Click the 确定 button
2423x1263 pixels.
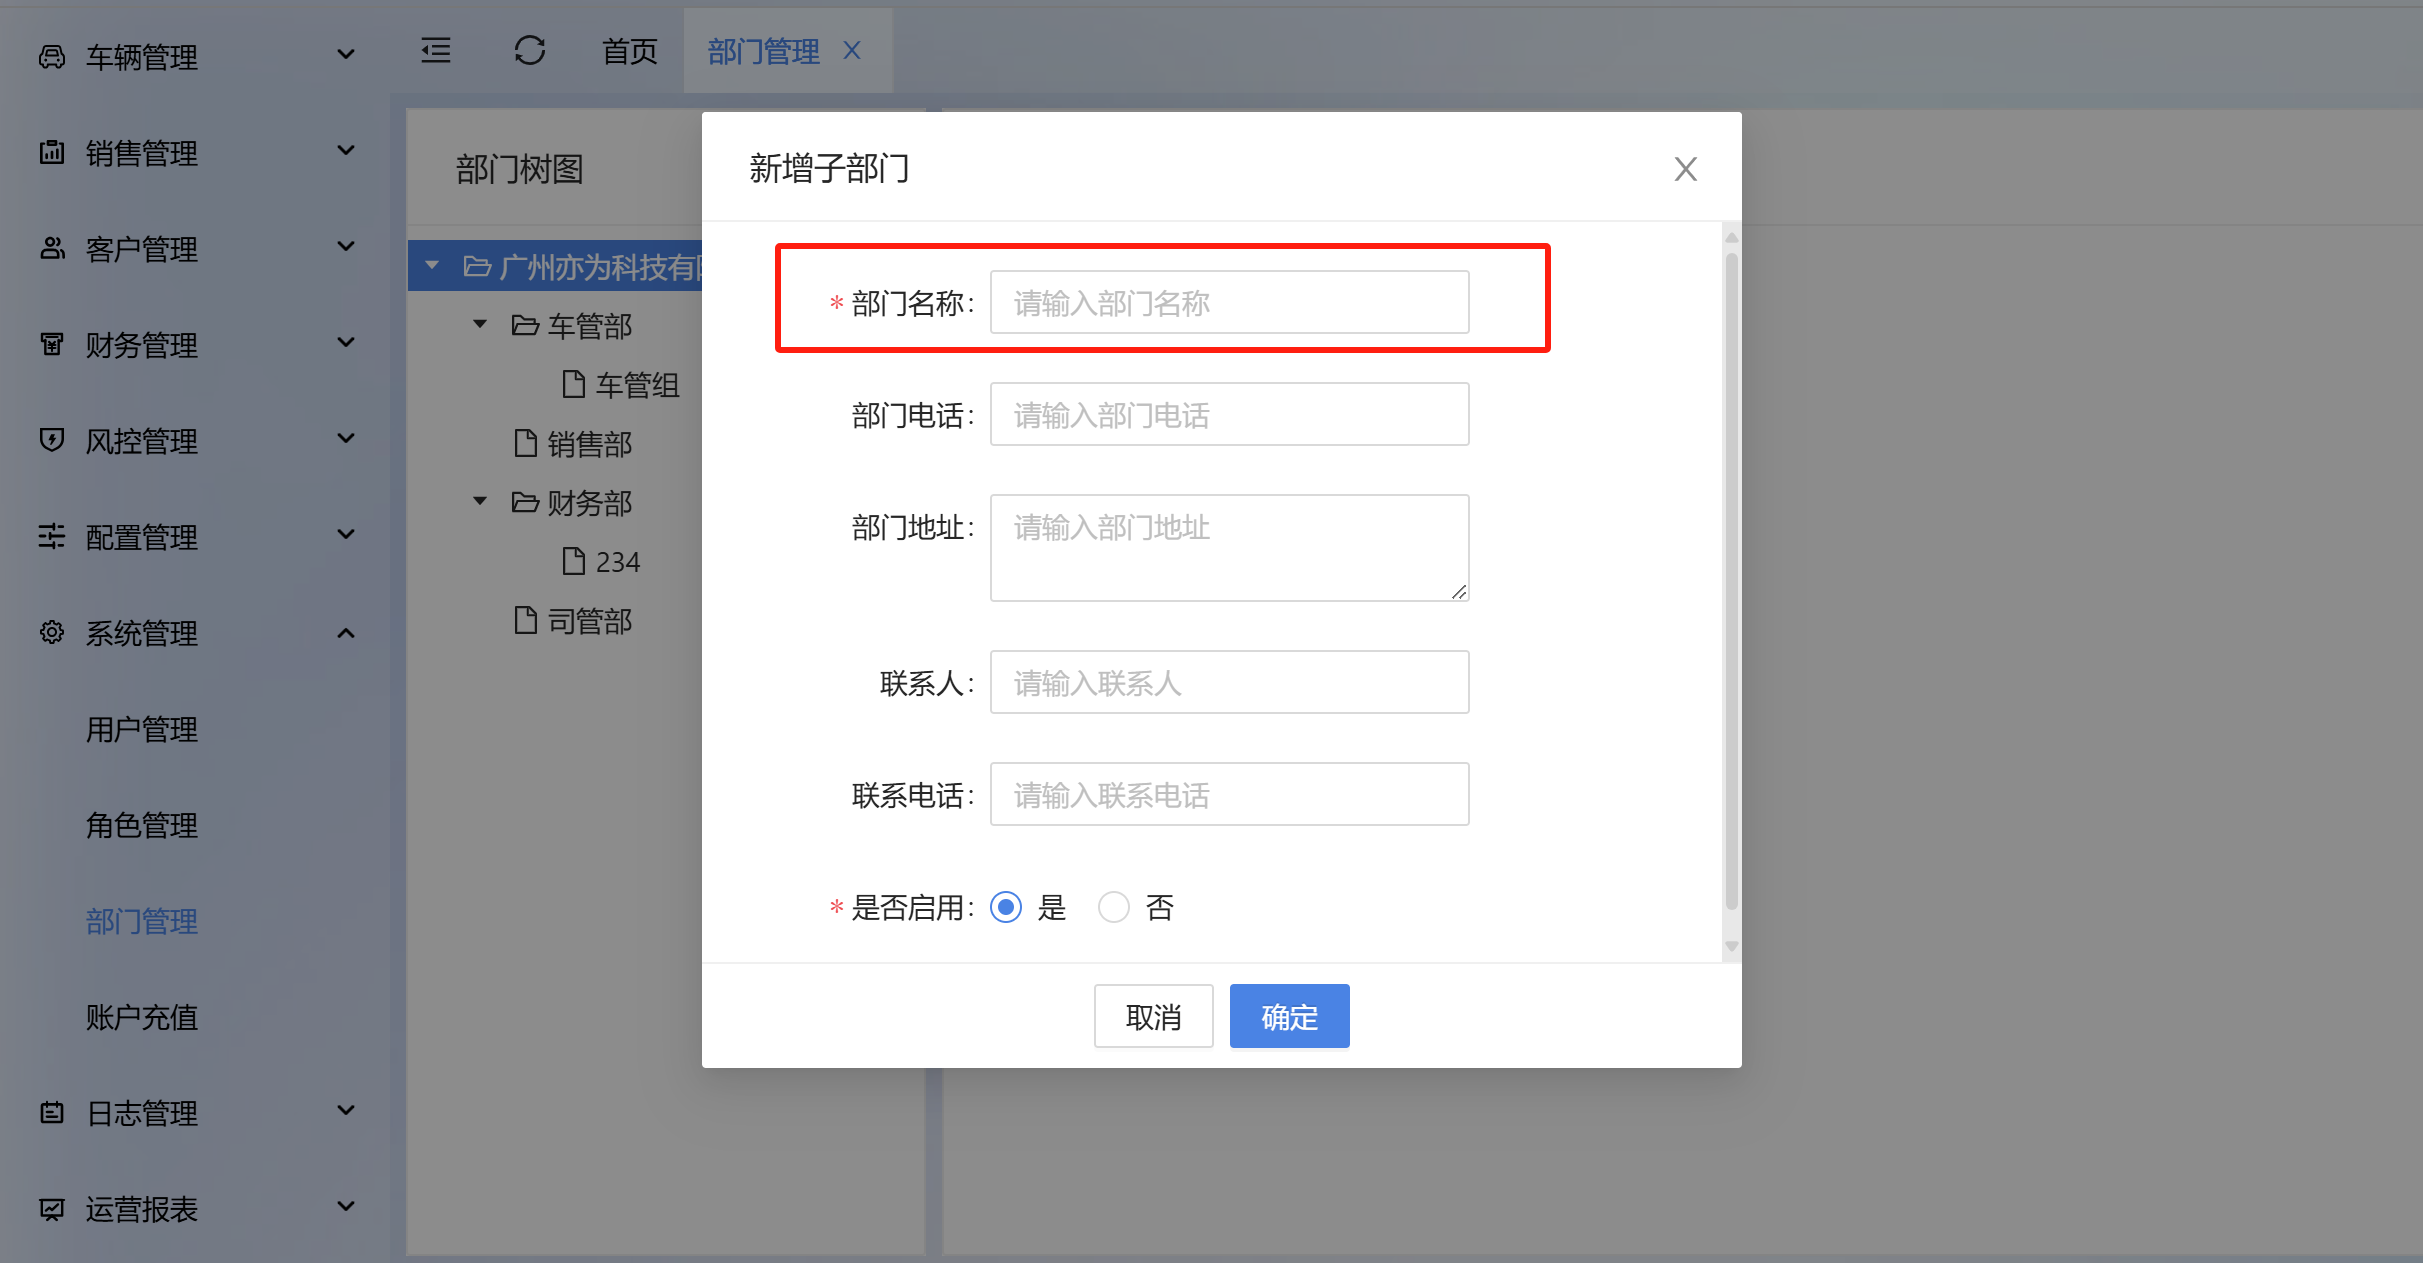(1289, 1017)
